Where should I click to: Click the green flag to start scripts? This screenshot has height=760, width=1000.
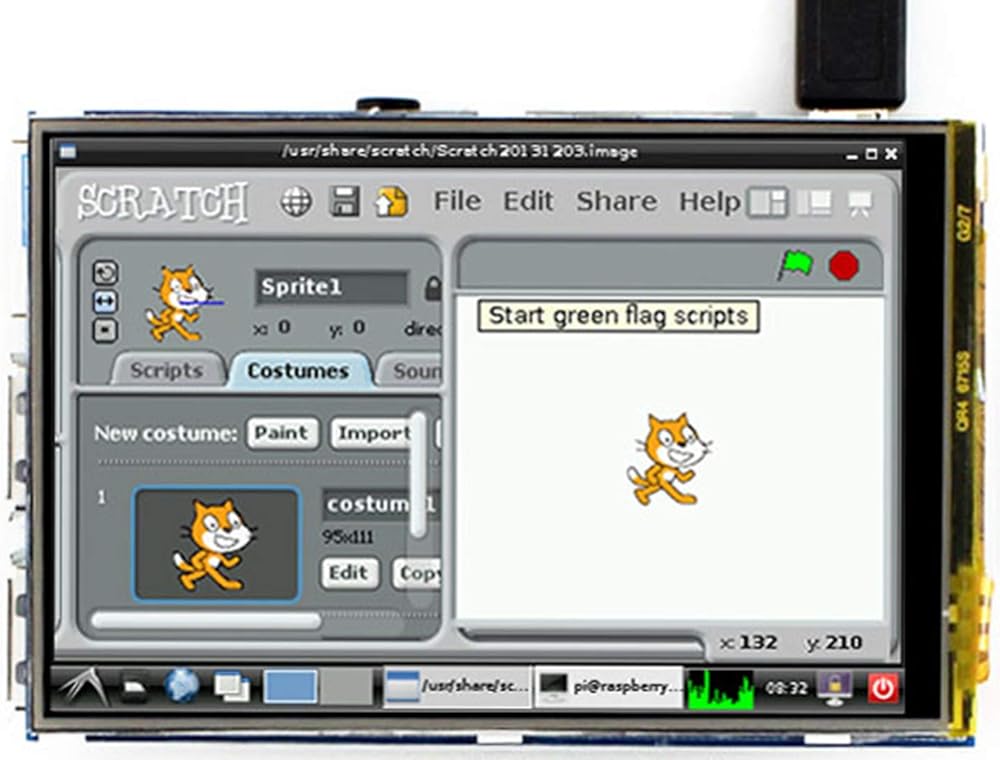796,266
